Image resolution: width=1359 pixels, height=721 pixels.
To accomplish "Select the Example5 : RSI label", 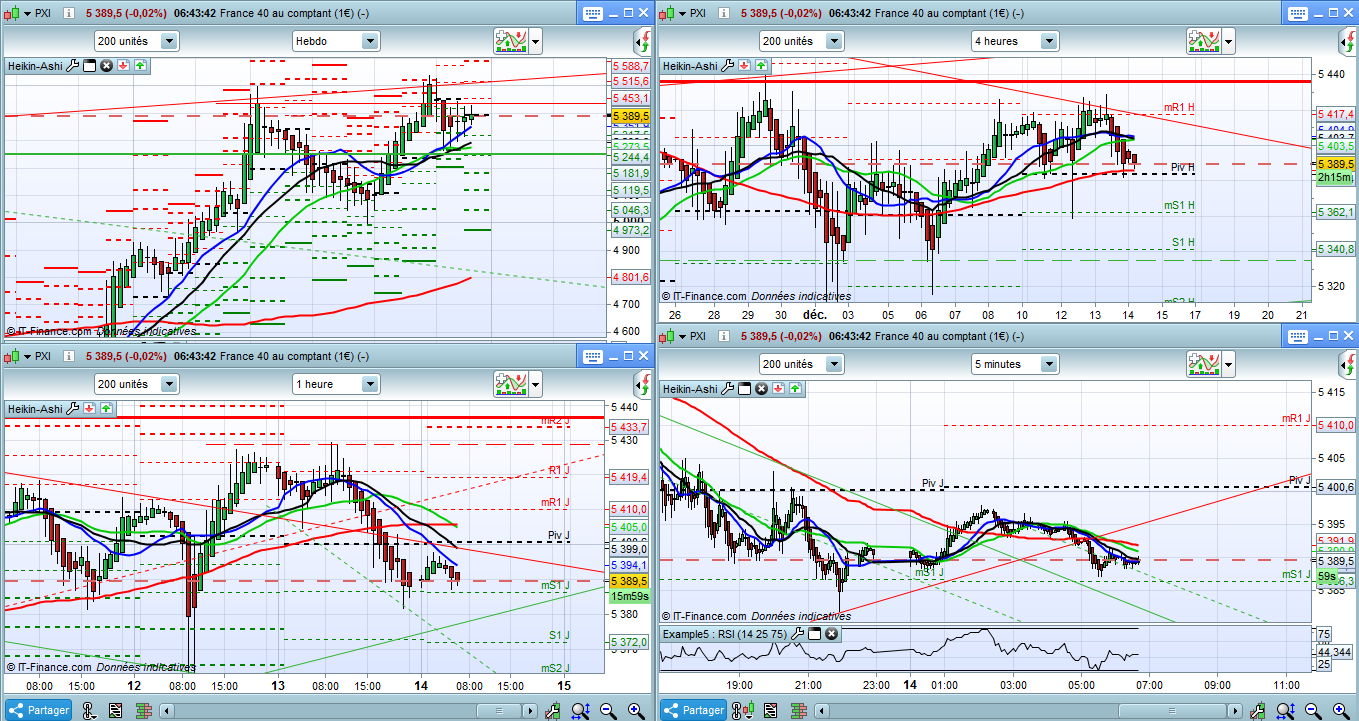I will [x=725, y=634].
